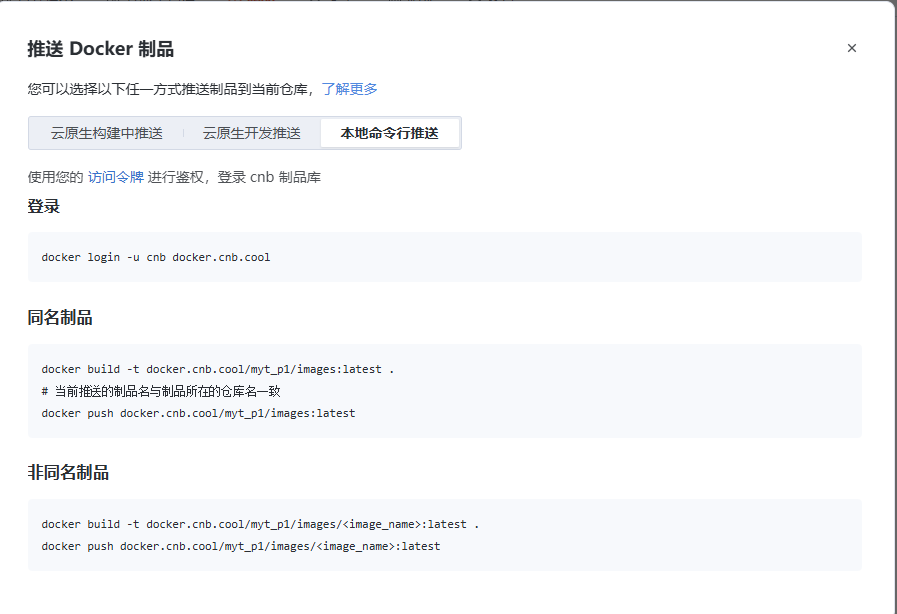
Task: Click the docker push command under 同名制品
Action: coord(198,413)
